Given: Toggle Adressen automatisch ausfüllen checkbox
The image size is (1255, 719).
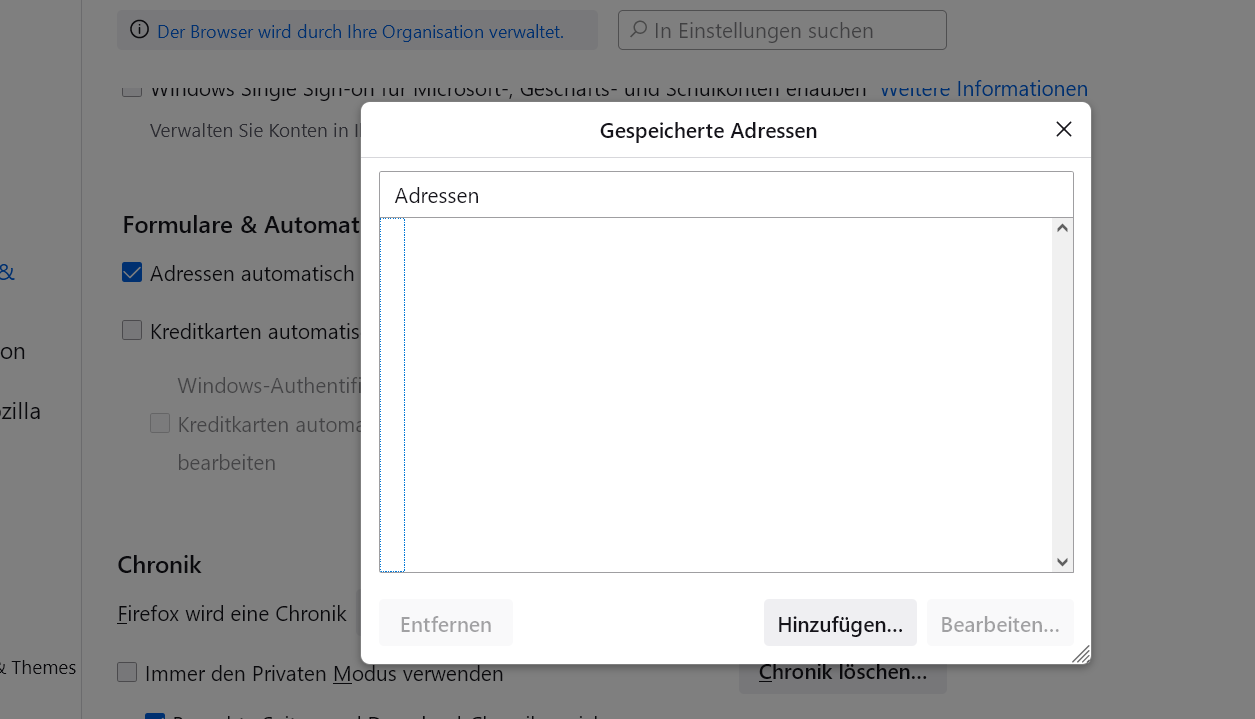Looking at the screenshot, I should tap(132, 272).
